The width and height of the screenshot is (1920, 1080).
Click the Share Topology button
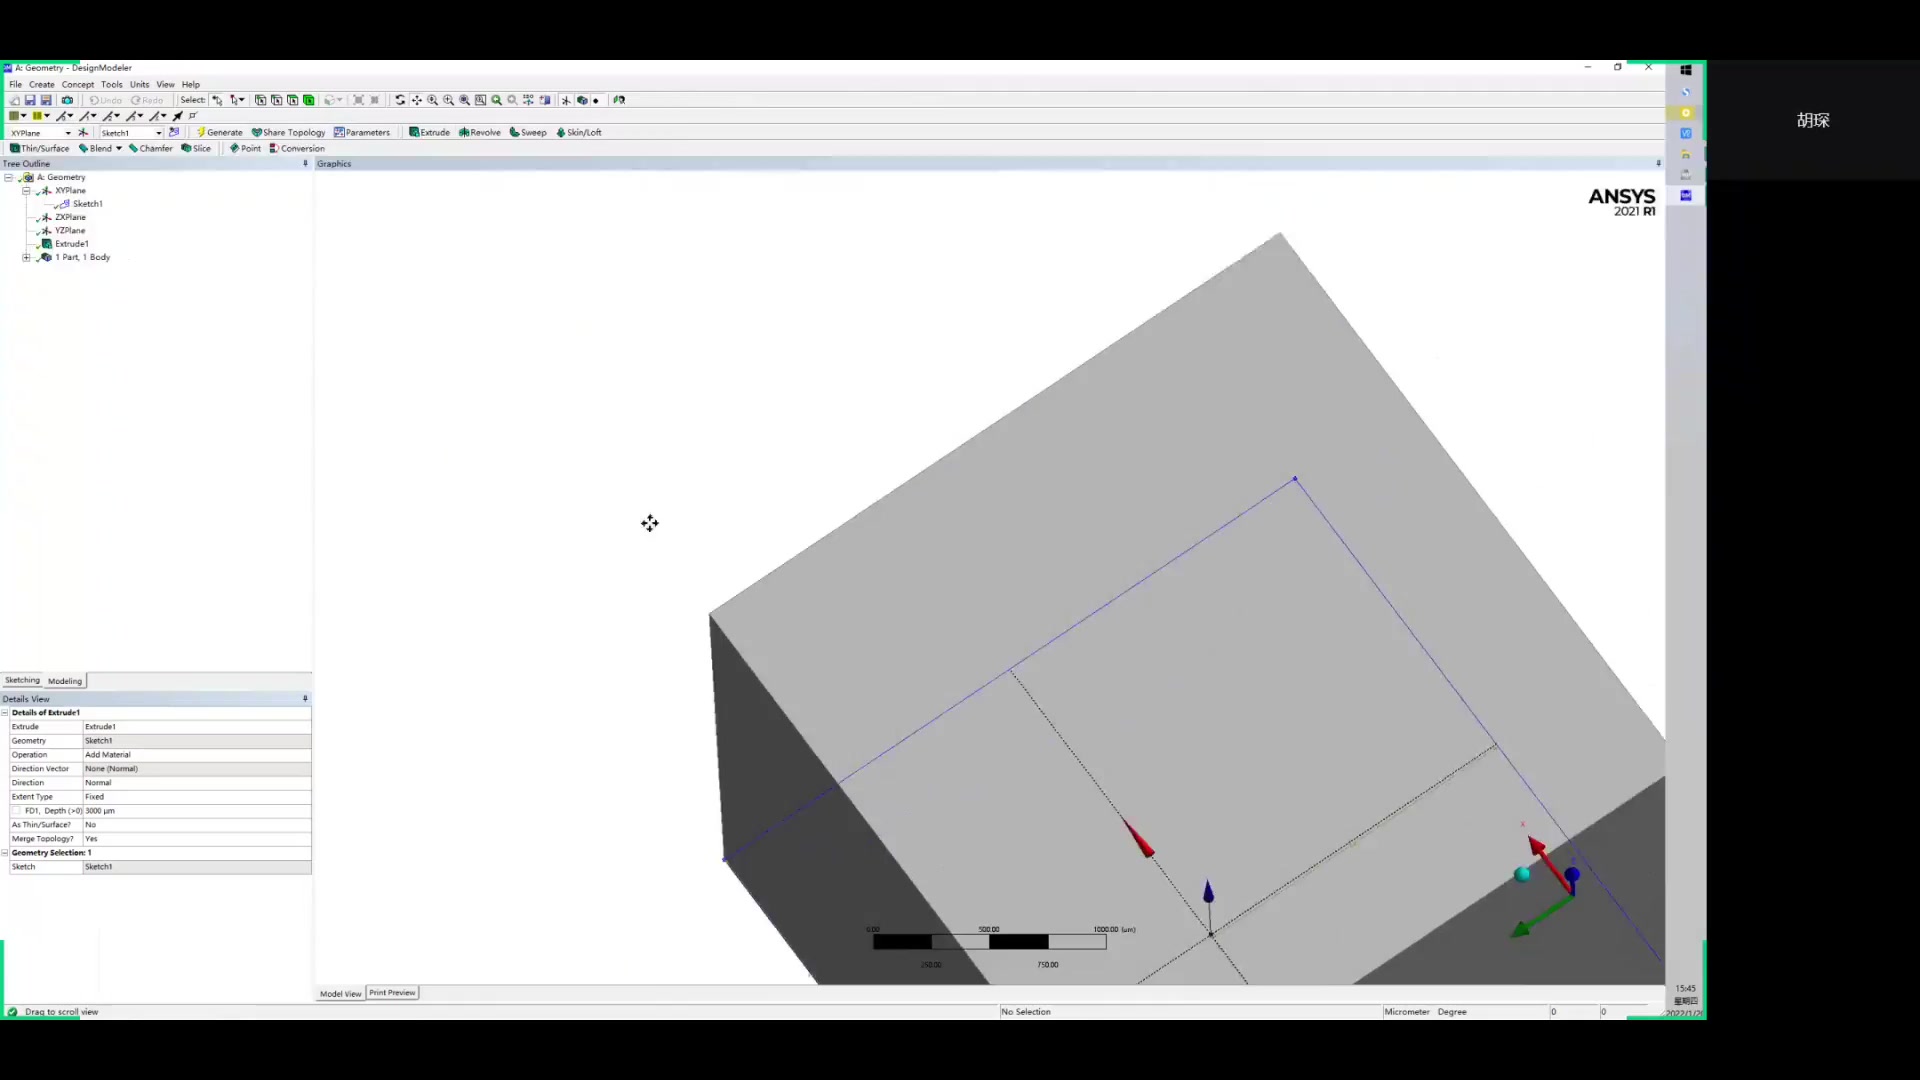click(288, 132)
